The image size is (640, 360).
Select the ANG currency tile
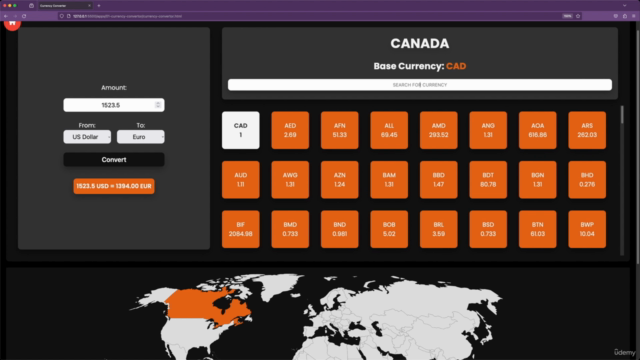click(488, 130)
